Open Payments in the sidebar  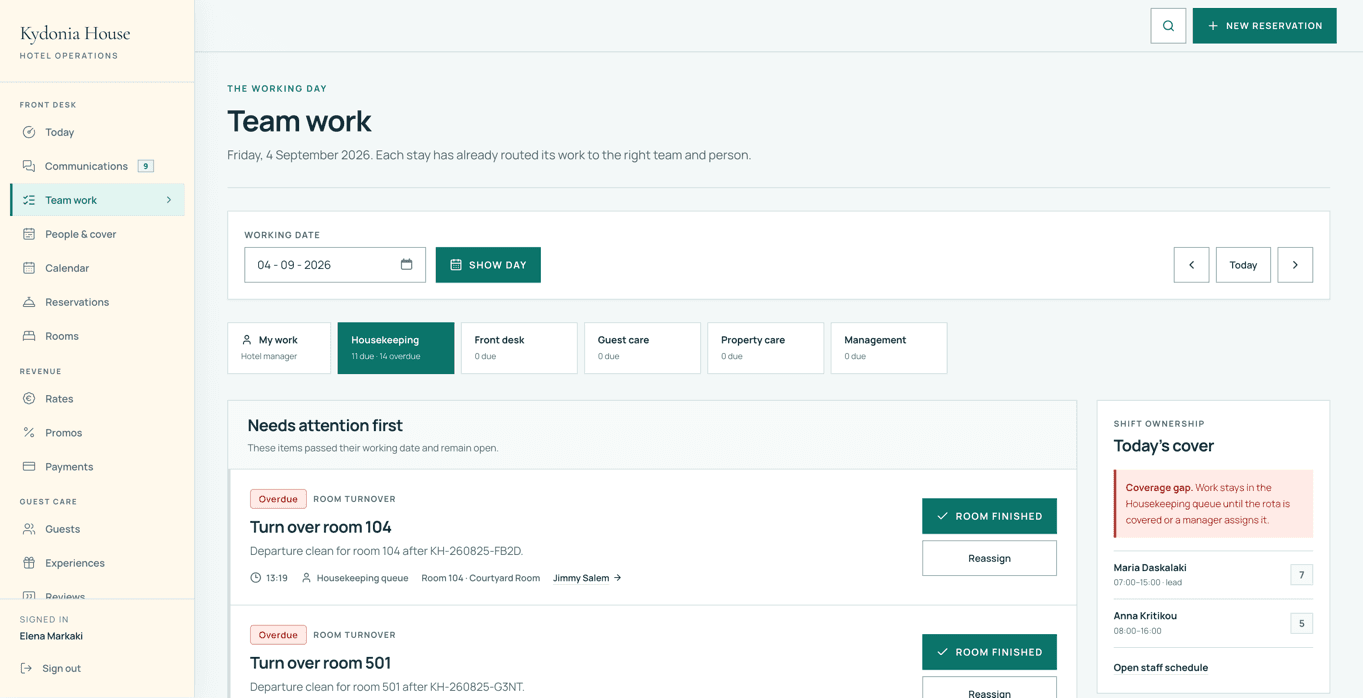tap(97, 467)
